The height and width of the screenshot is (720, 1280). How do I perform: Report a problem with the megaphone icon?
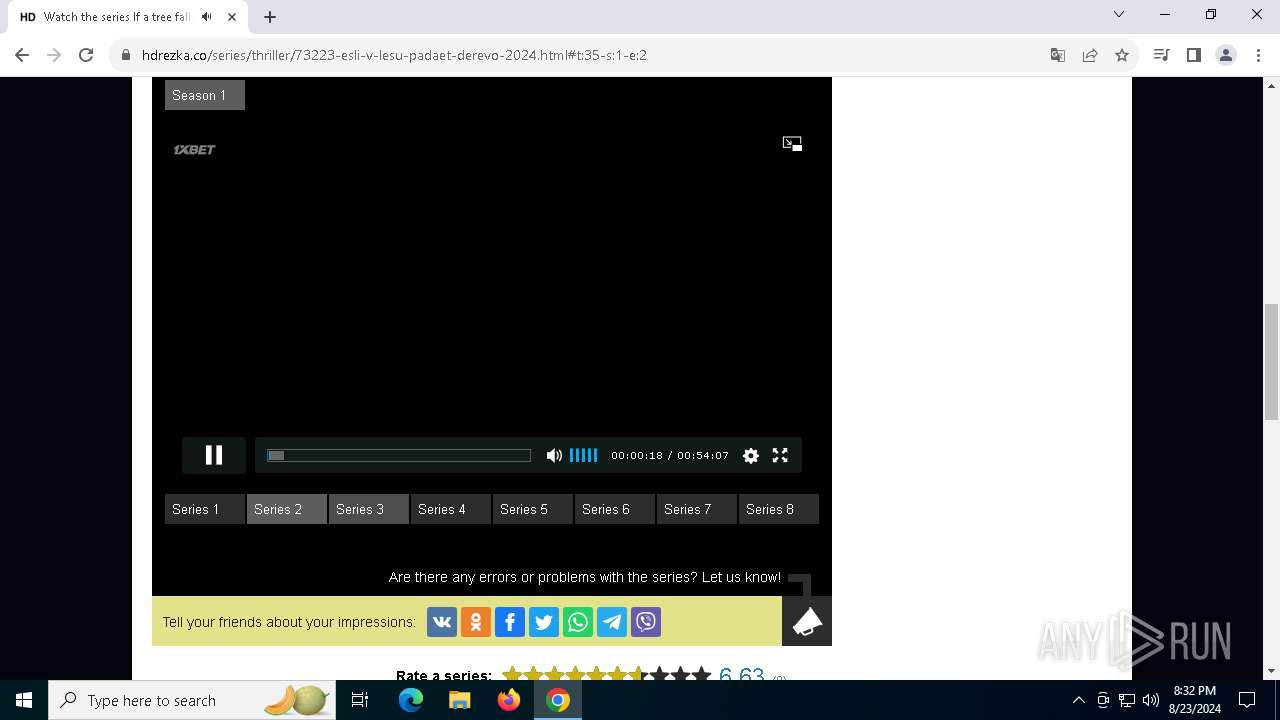[x=807, y=621]
